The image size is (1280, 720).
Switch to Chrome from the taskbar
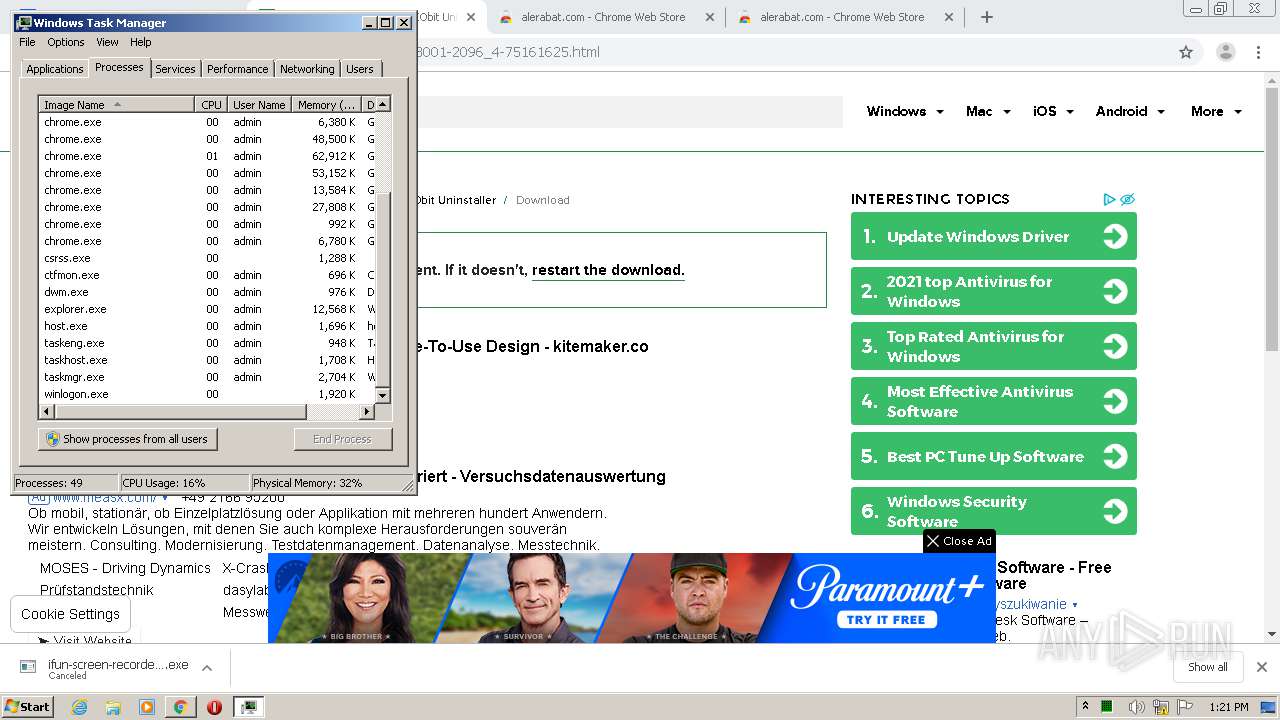180,707
